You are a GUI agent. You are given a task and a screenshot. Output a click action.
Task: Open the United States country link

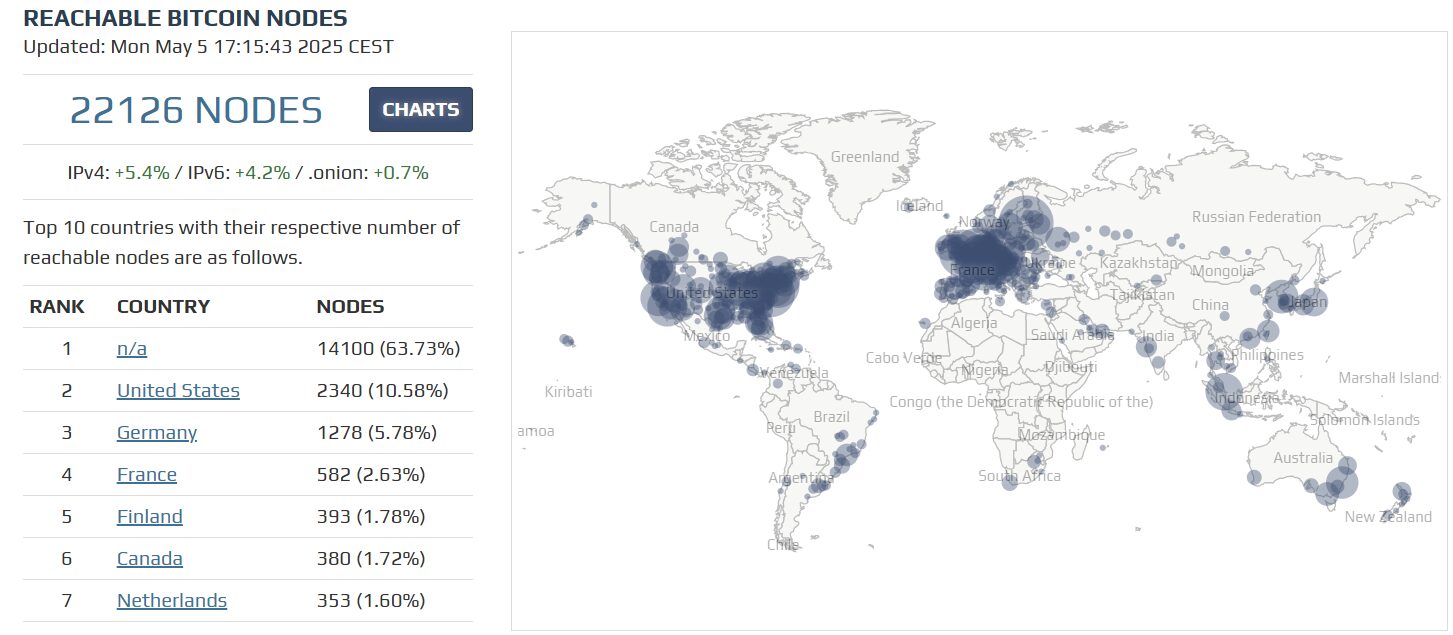[178, 391]
